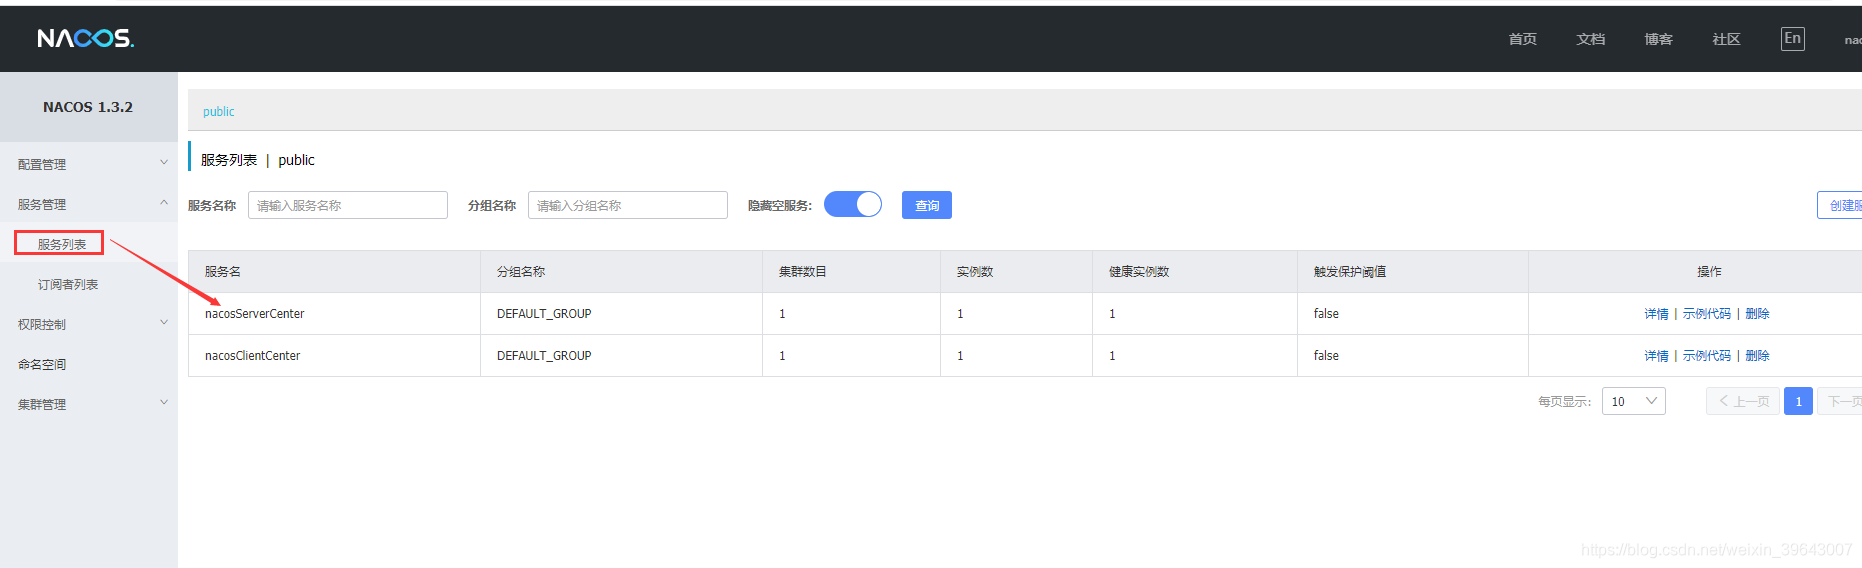1862x568 pixels.
Task: Open 命名空间 in the sidebar
Action: [x=42, y=365]
